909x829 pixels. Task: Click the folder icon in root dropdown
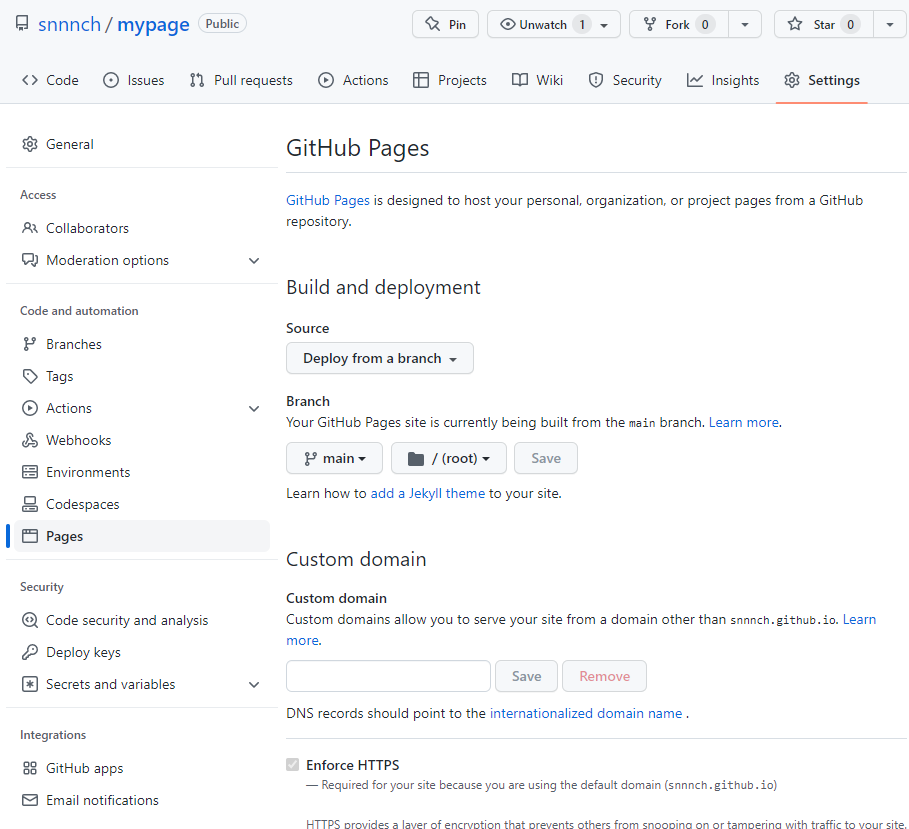416,459
